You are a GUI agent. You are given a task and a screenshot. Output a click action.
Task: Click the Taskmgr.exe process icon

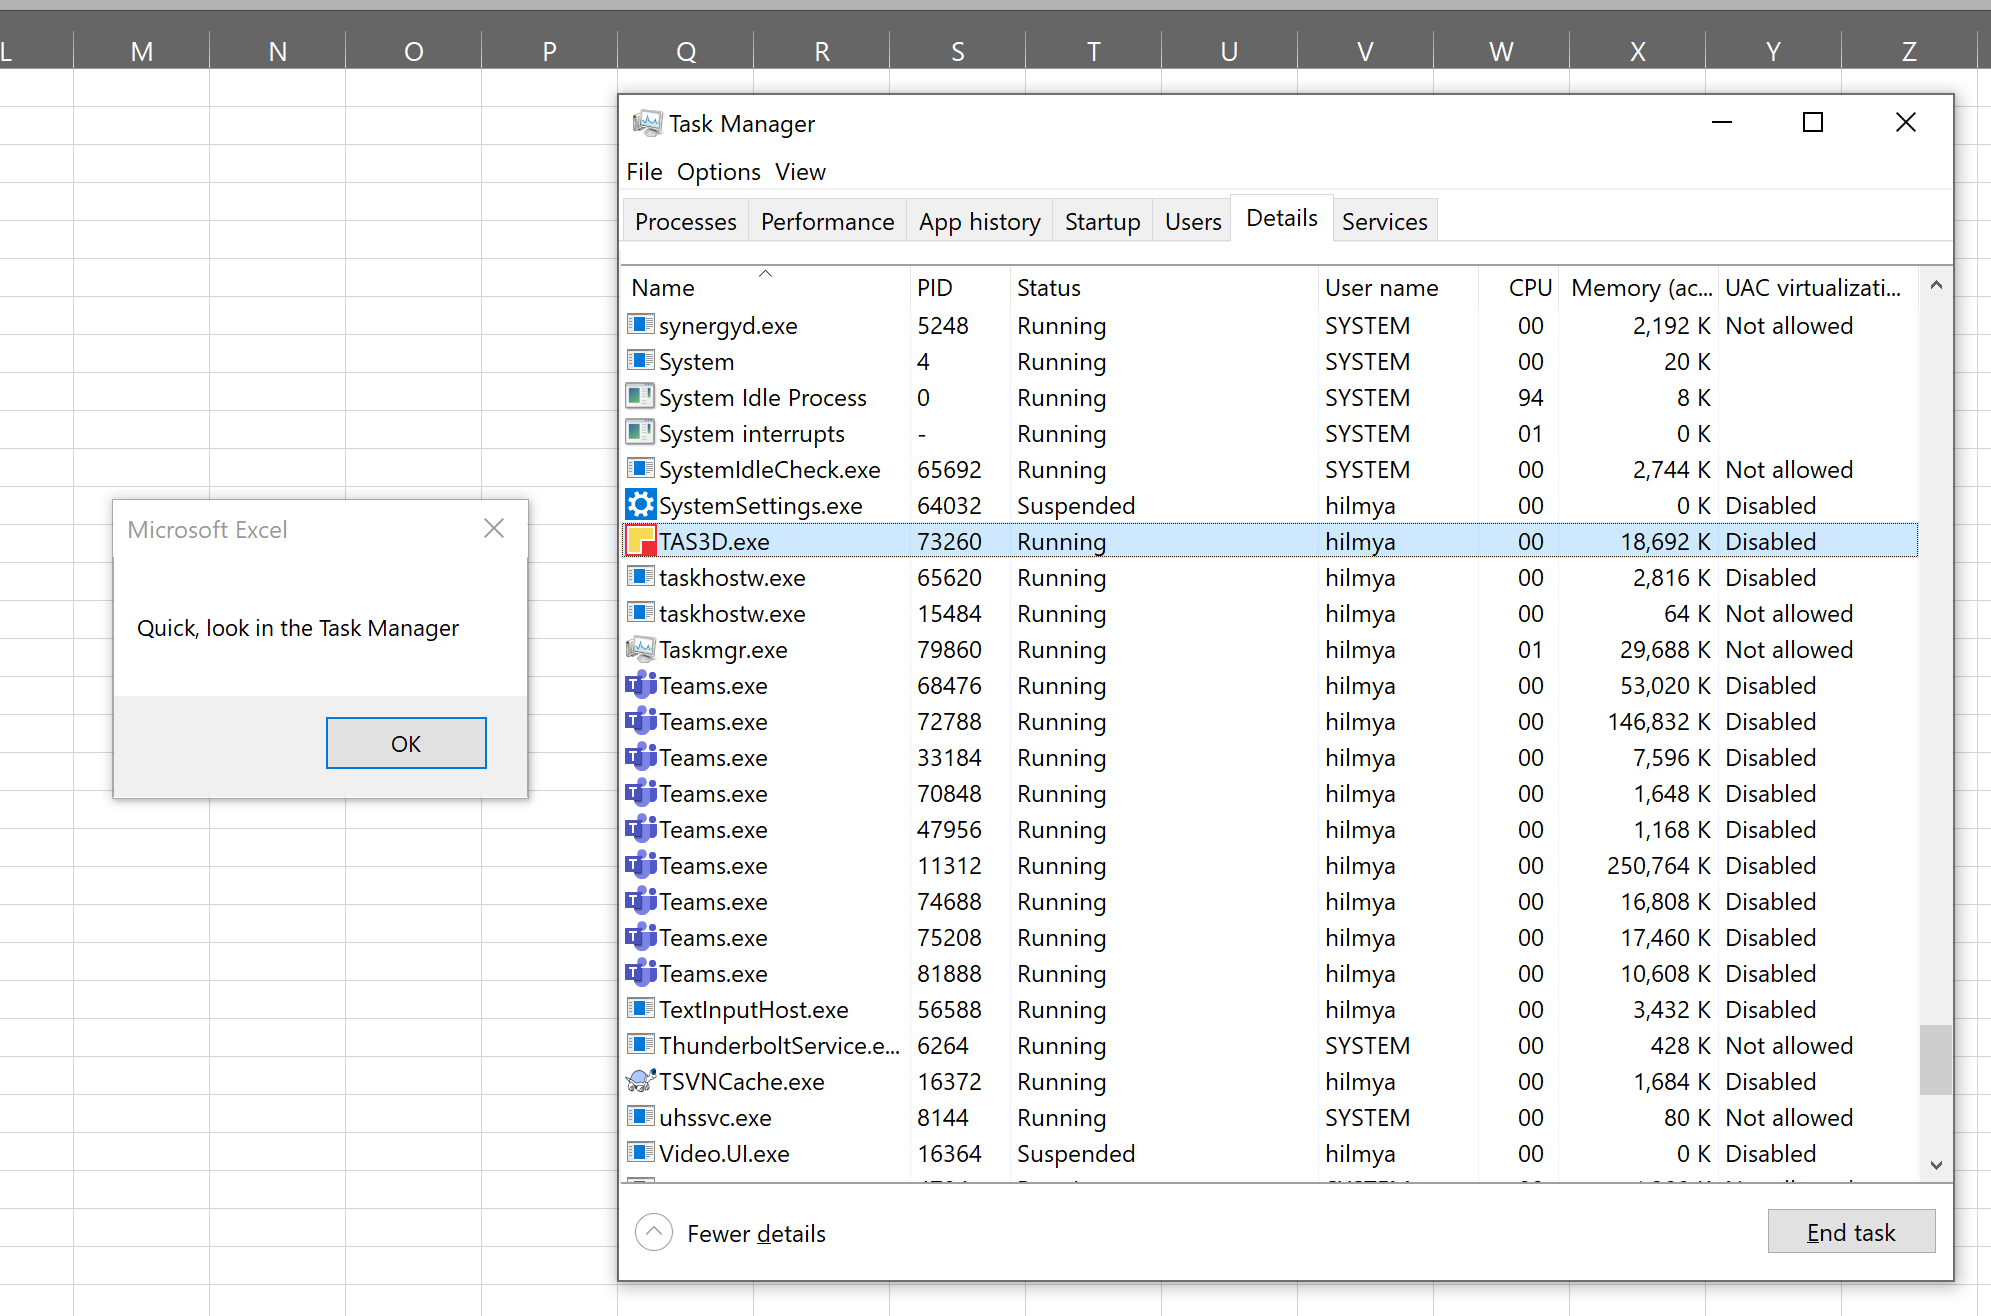point(641,649)
